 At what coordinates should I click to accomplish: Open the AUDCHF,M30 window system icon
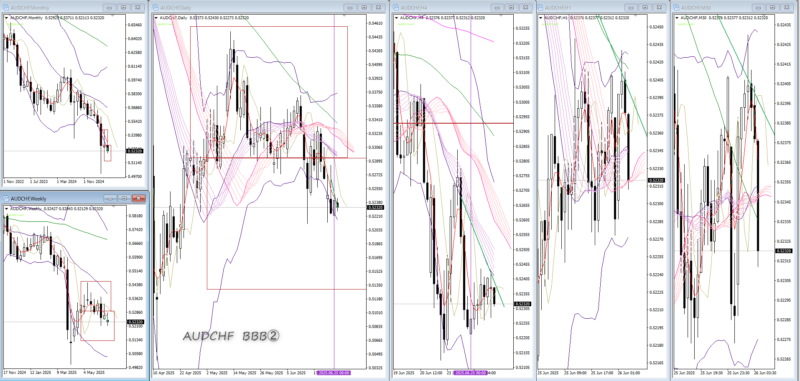pos(677,8)
